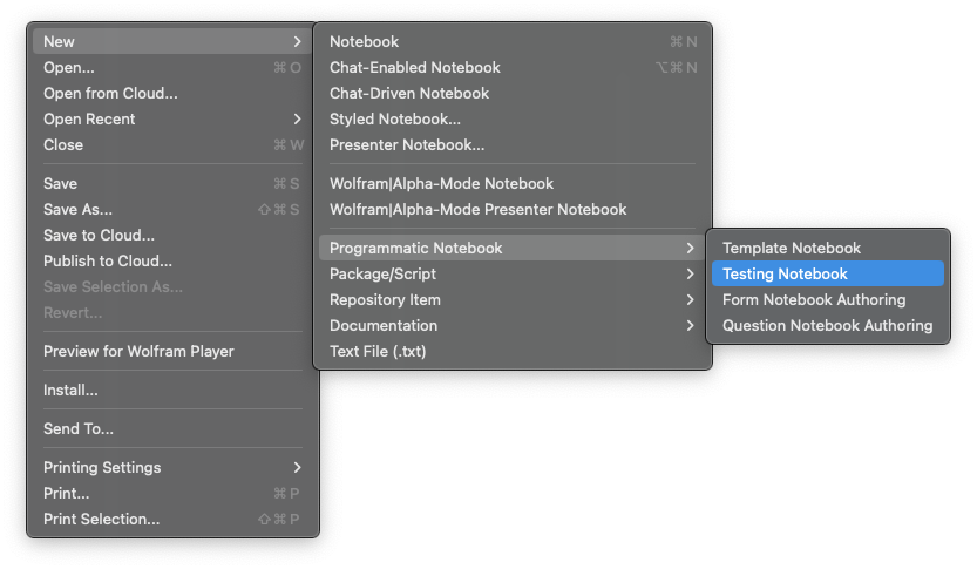Select Wolfram|Alpha-Mode Presenter Notebook

[478, 209]
